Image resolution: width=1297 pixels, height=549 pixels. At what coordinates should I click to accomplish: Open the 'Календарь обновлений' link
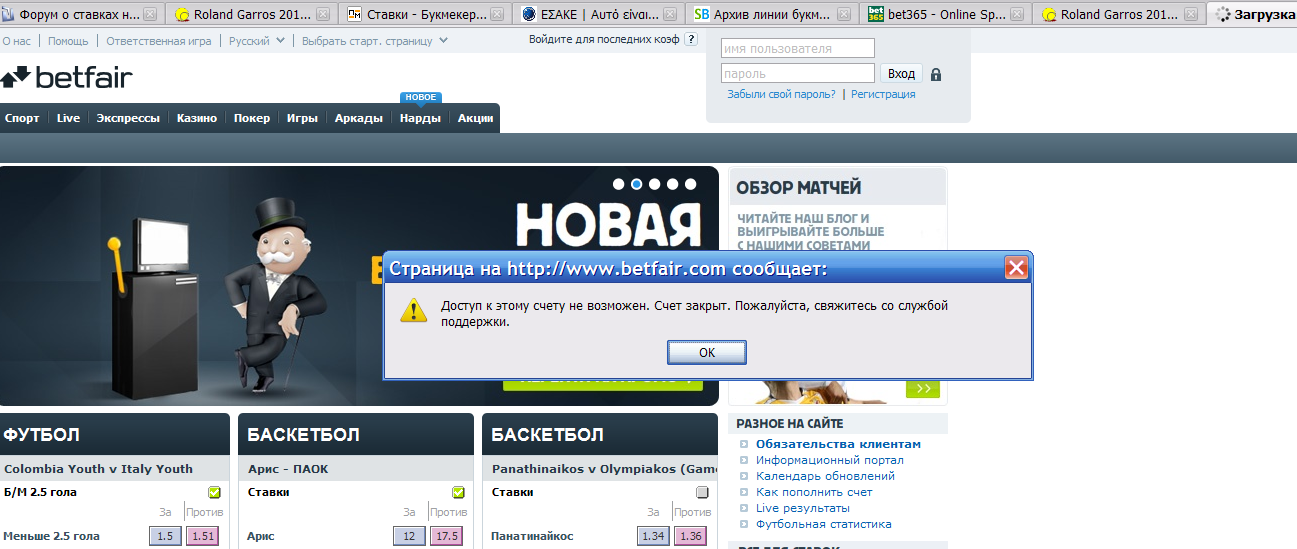[825, 476]
